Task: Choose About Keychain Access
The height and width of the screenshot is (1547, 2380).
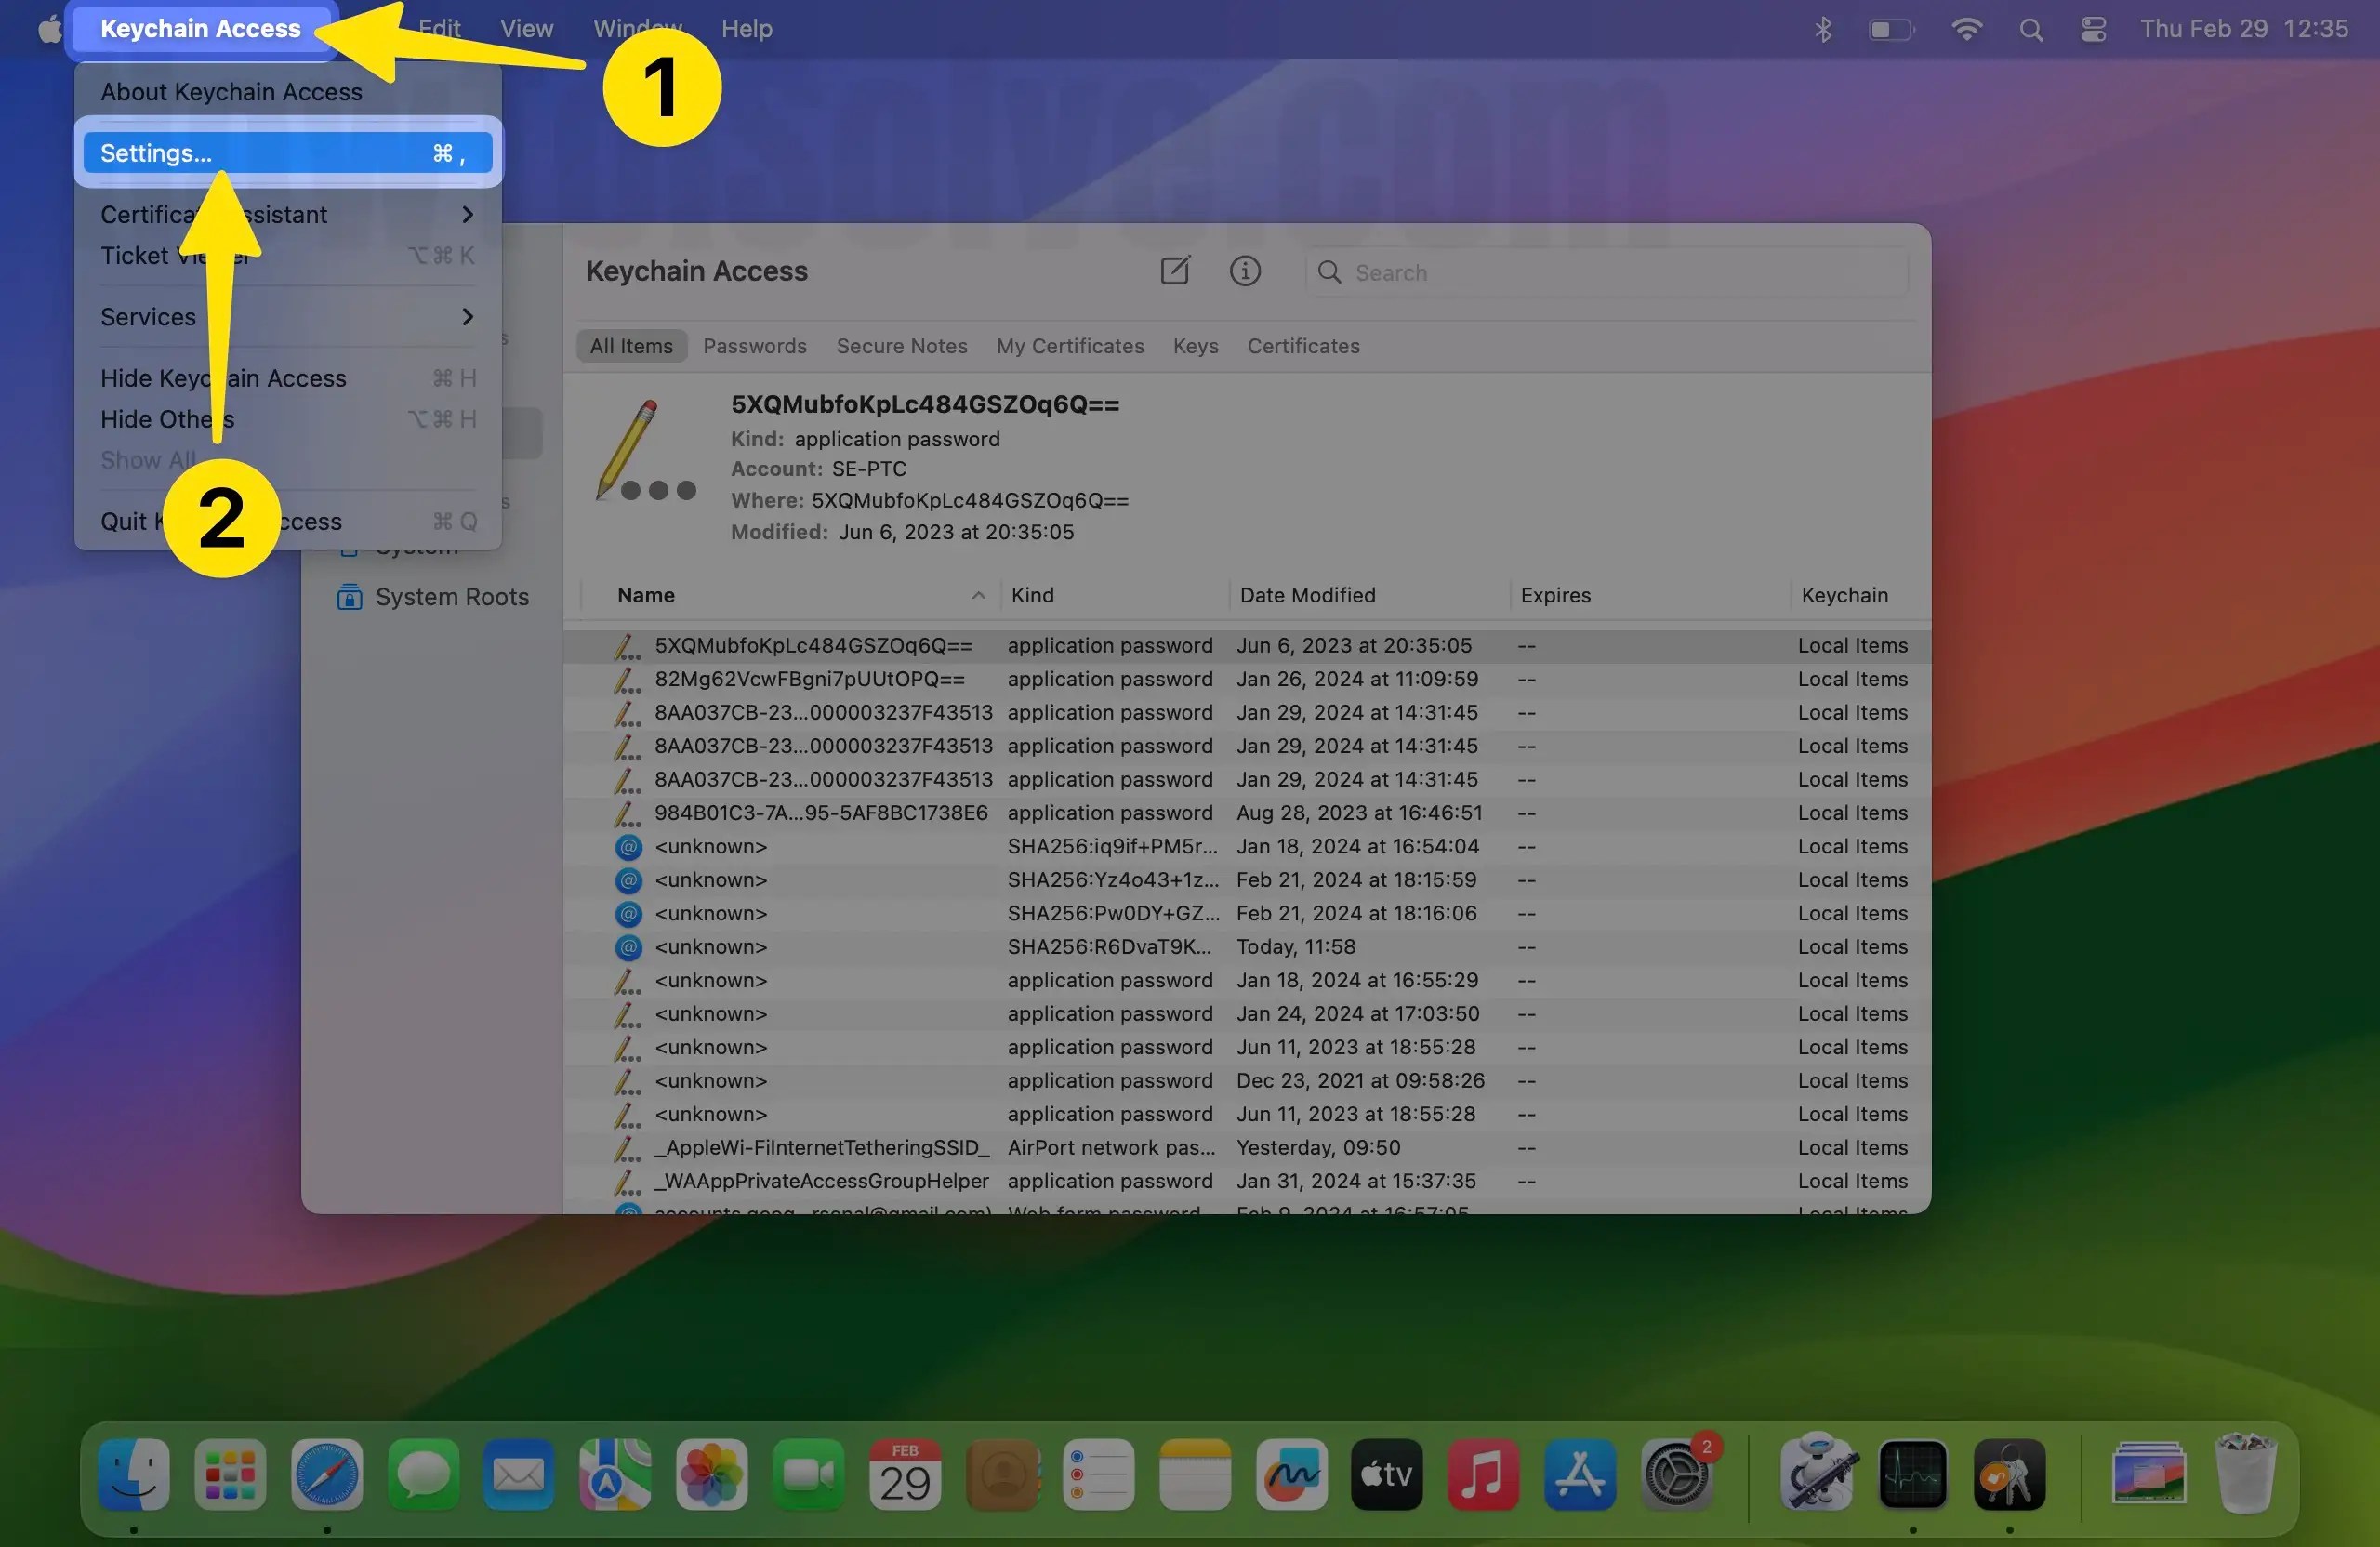Action: (231, 91)
